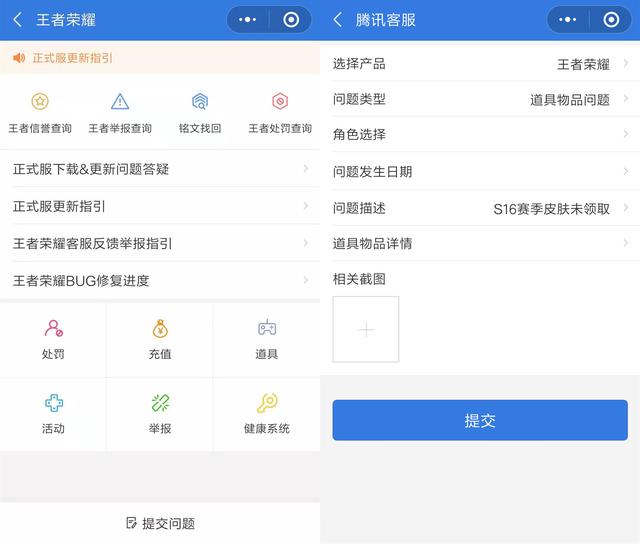Image resolution: width=640 pixels, height=544 pixels.
Task: Click the 问题描述 label
Action: click(359, 208)
